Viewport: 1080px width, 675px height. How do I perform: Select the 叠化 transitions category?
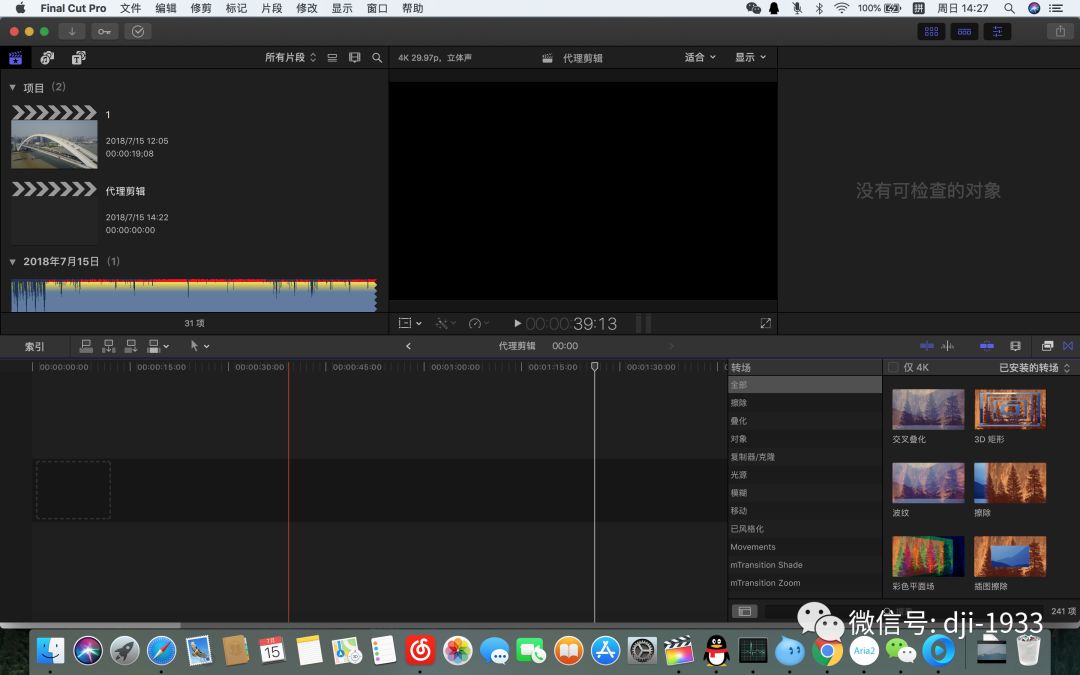tap(804, 421)
